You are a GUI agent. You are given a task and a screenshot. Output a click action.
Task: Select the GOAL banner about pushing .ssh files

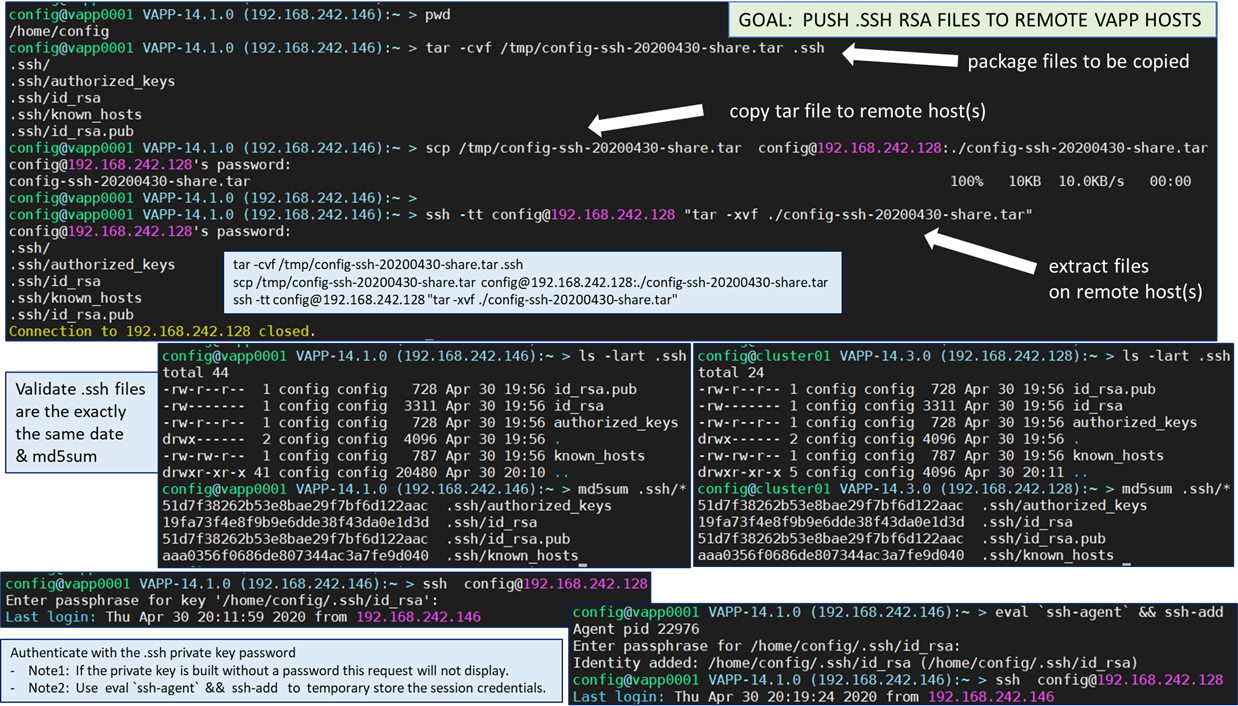[x=970, y=20]
